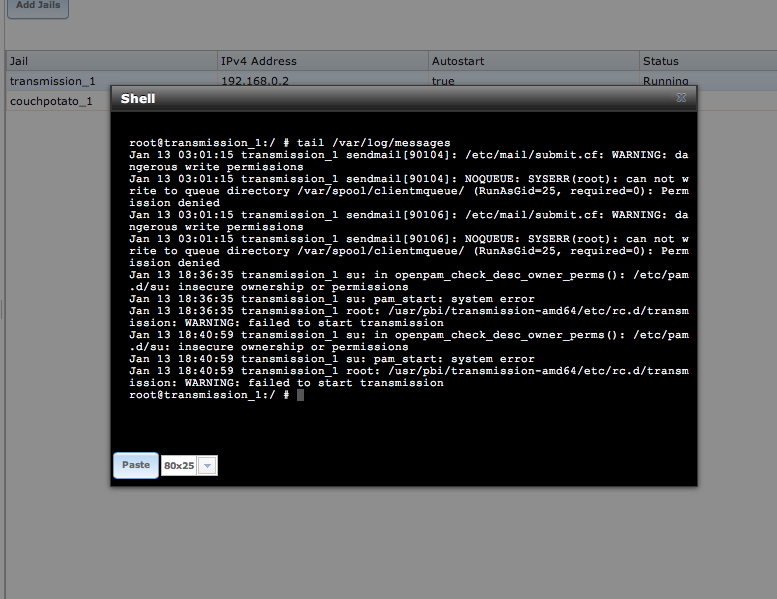This screenshot has height=599, width=777.
Task: Click the Paste button in Shell
Action: [x=136, y=465]
